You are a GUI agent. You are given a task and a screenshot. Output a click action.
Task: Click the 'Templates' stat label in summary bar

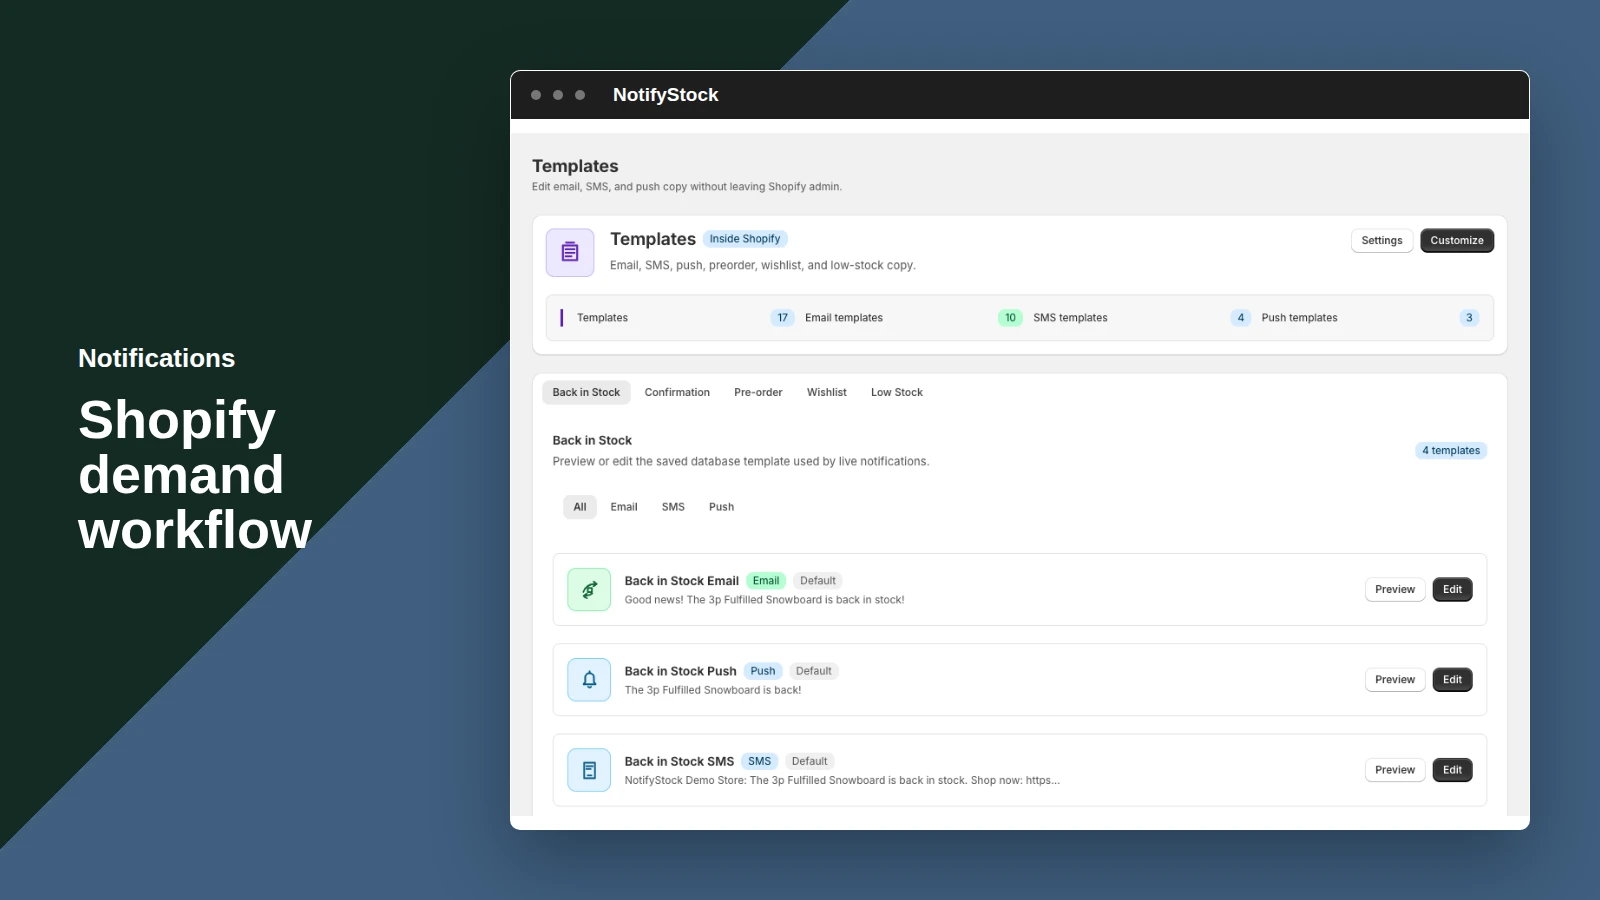click(602, 318)
